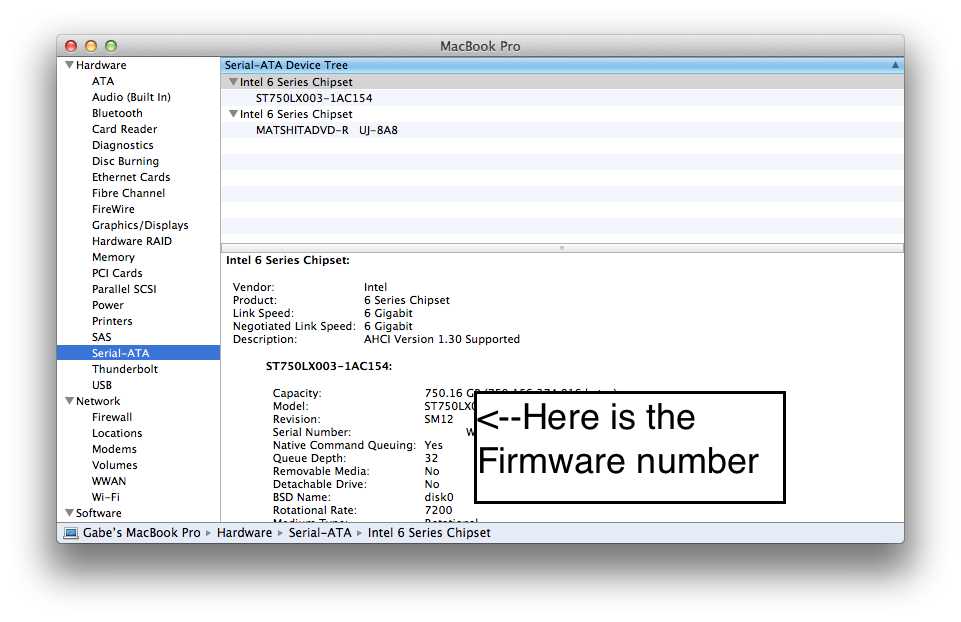Select Locations under Network

117,433
